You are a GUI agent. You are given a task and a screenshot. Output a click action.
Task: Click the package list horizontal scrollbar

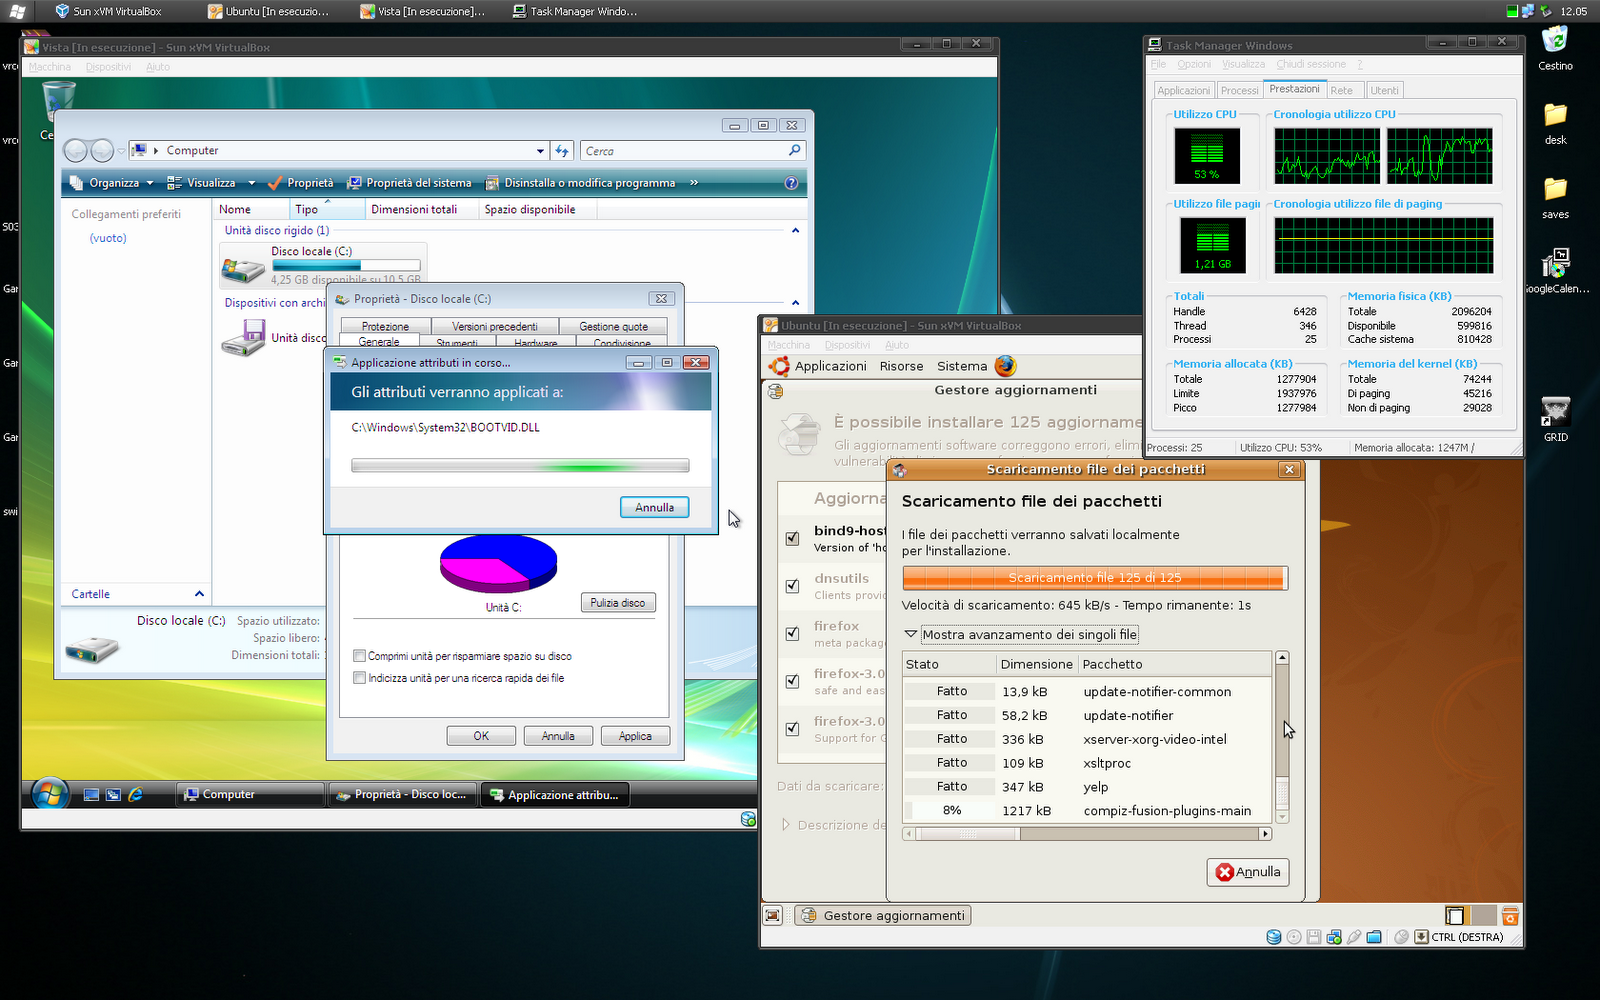[x=1087, y=833]
